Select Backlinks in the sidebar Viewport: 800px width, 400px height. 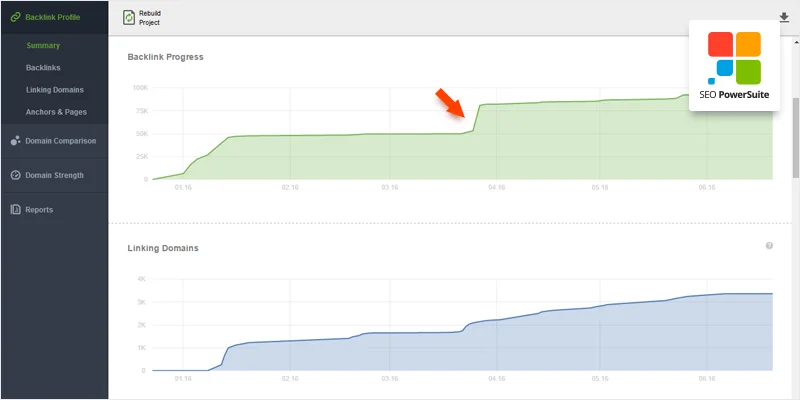coord(44,67)
